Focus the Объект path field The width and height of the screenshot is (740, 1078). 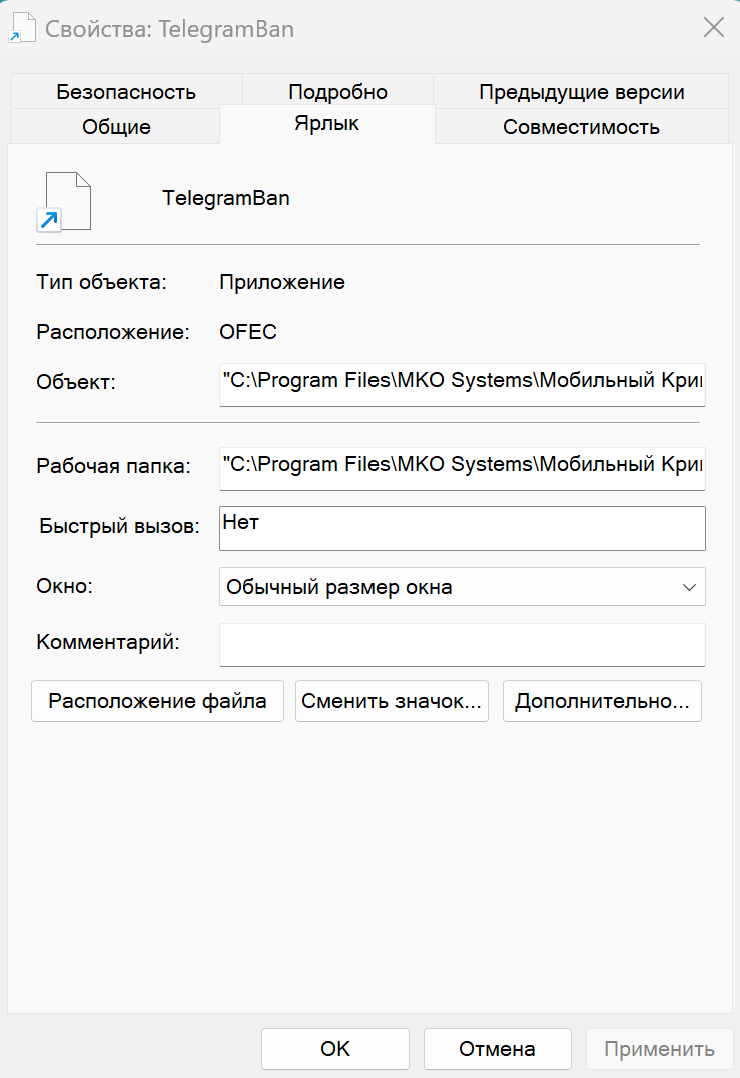pyautogui.click(x=462, y=384)
